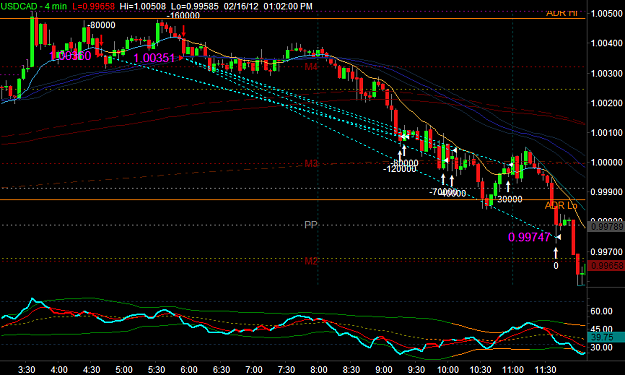Image resolution: width=625 pixels, height=375 pixels.
Task: Click the 9:00 time axis label
Action: pyautogui.click(x=383, y=370)
